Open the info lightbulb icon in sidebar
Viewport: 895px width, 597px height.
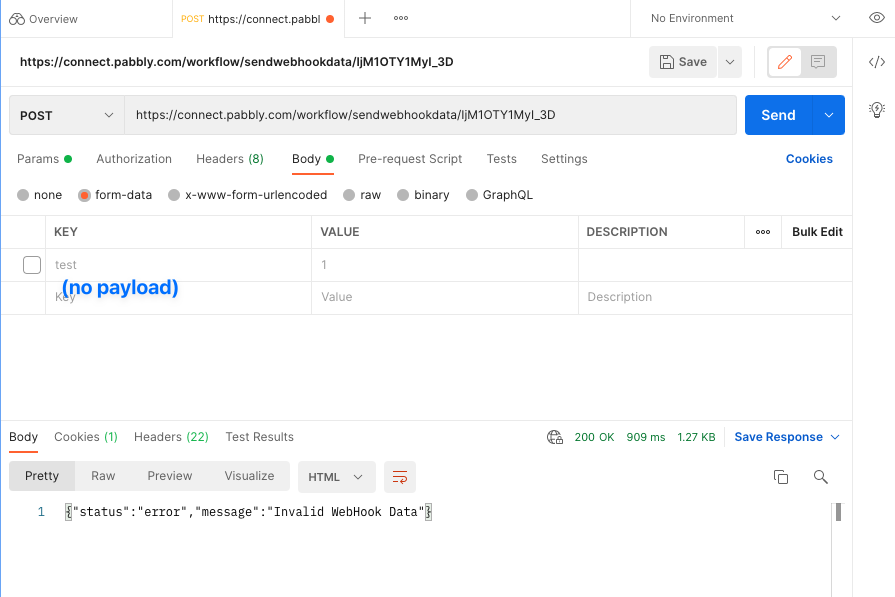[x=877, y=109]
